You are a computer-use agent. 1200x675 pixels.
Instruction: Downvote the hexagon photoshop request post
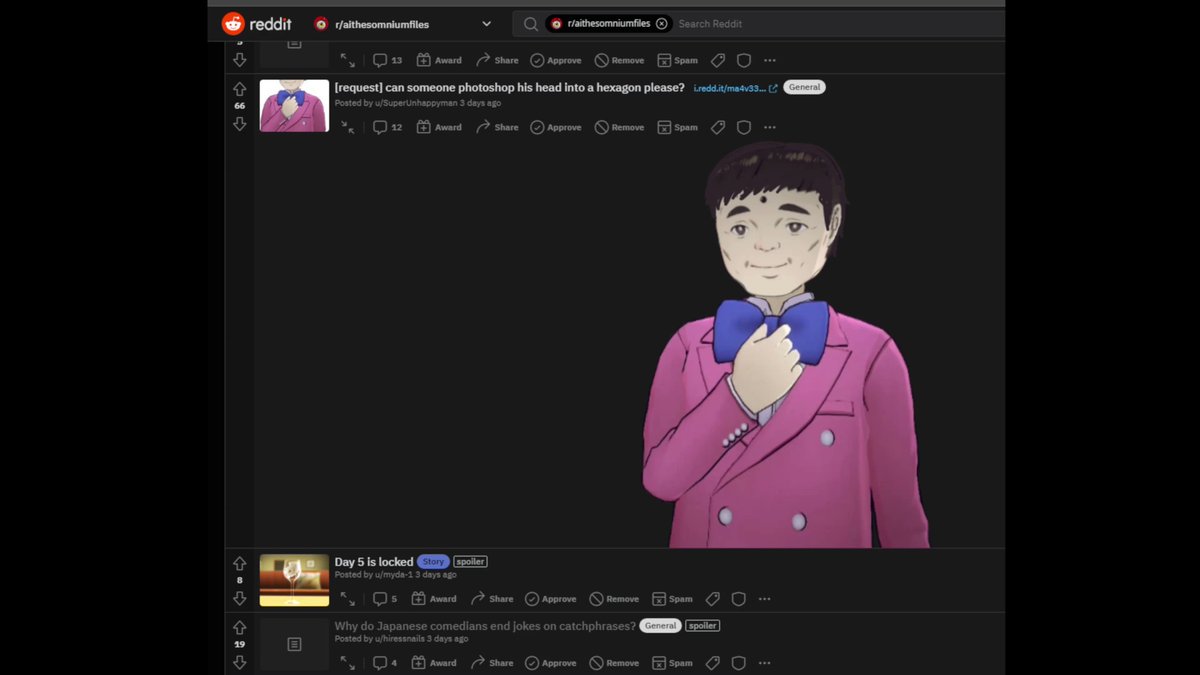click(239, 124)
